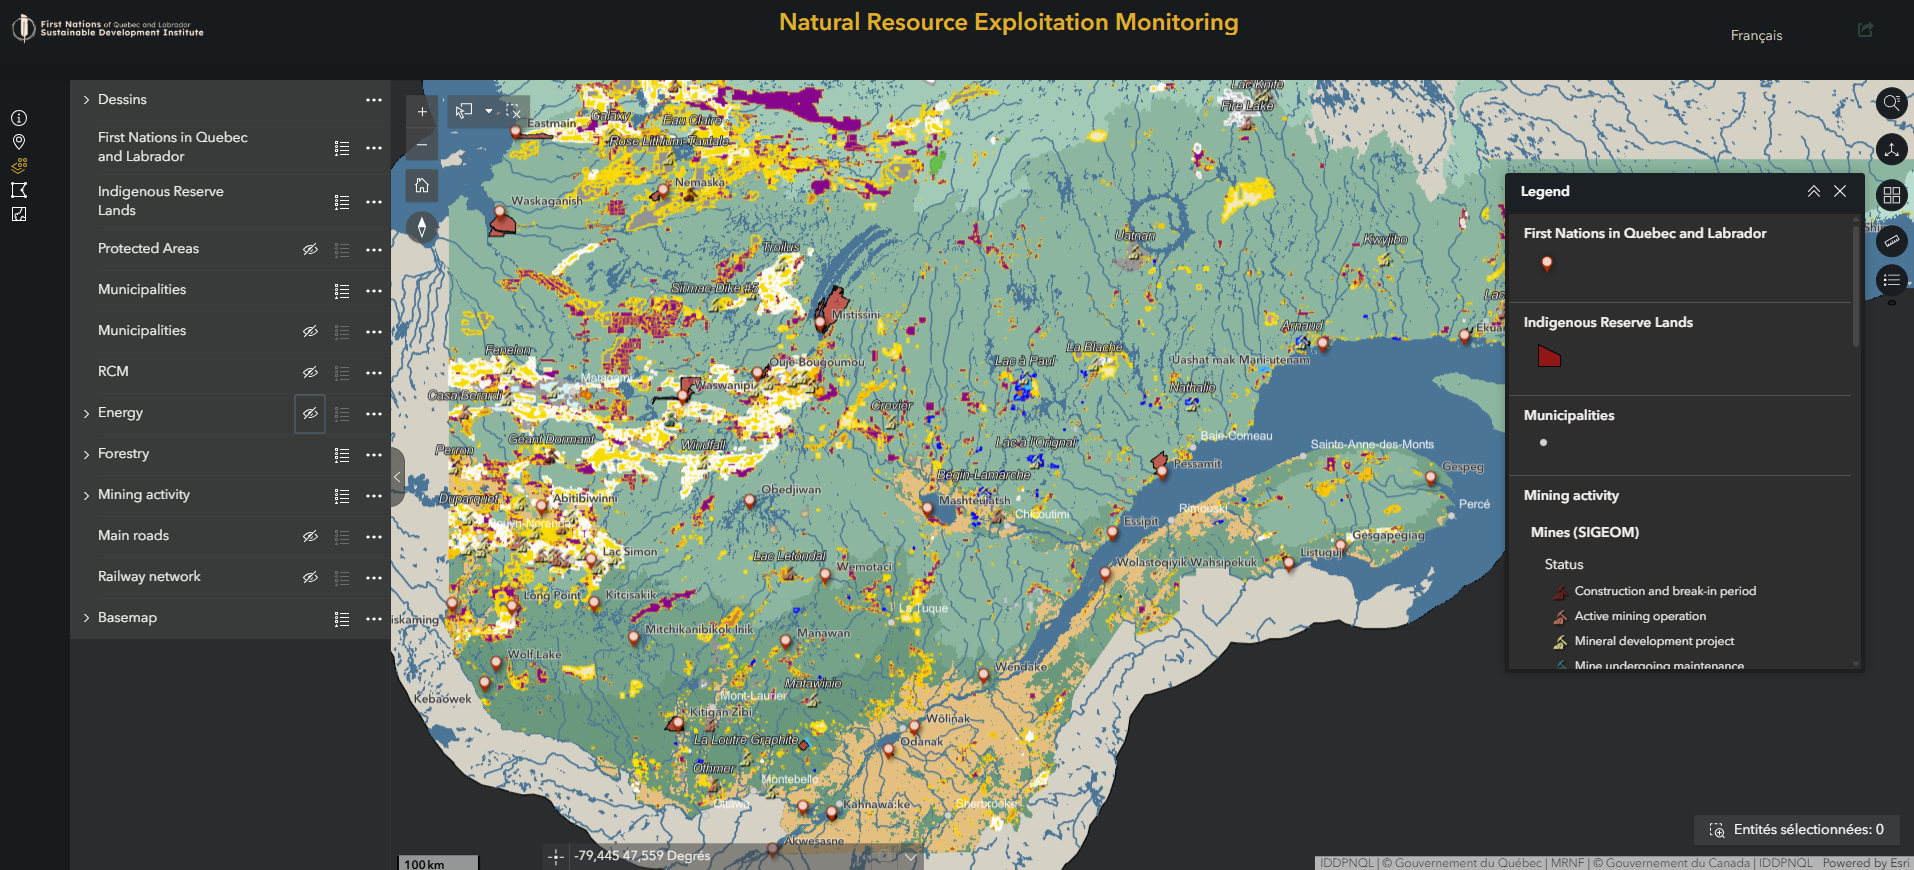
Task: Click the compass orientation button
Action: (422, 228)
